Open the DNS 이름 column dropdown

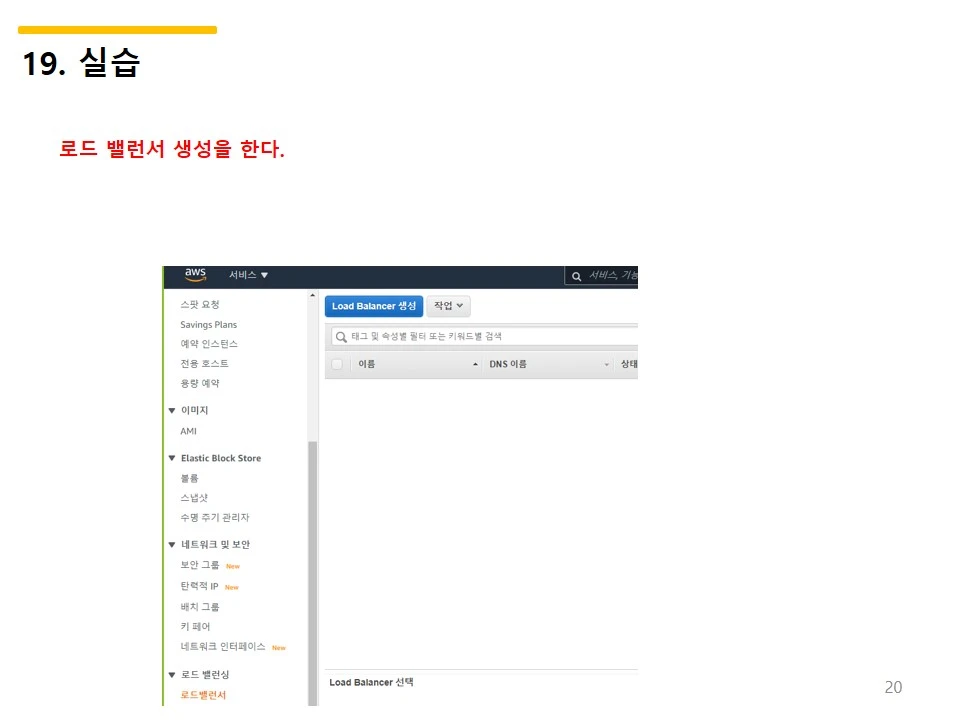606,364
